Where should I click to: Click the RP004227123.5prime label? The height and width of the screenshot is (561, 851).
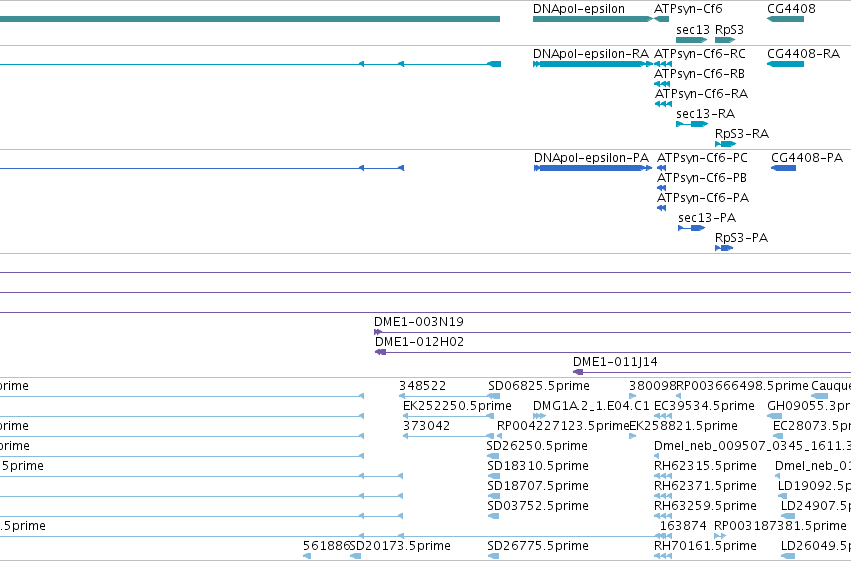(563, 426)
